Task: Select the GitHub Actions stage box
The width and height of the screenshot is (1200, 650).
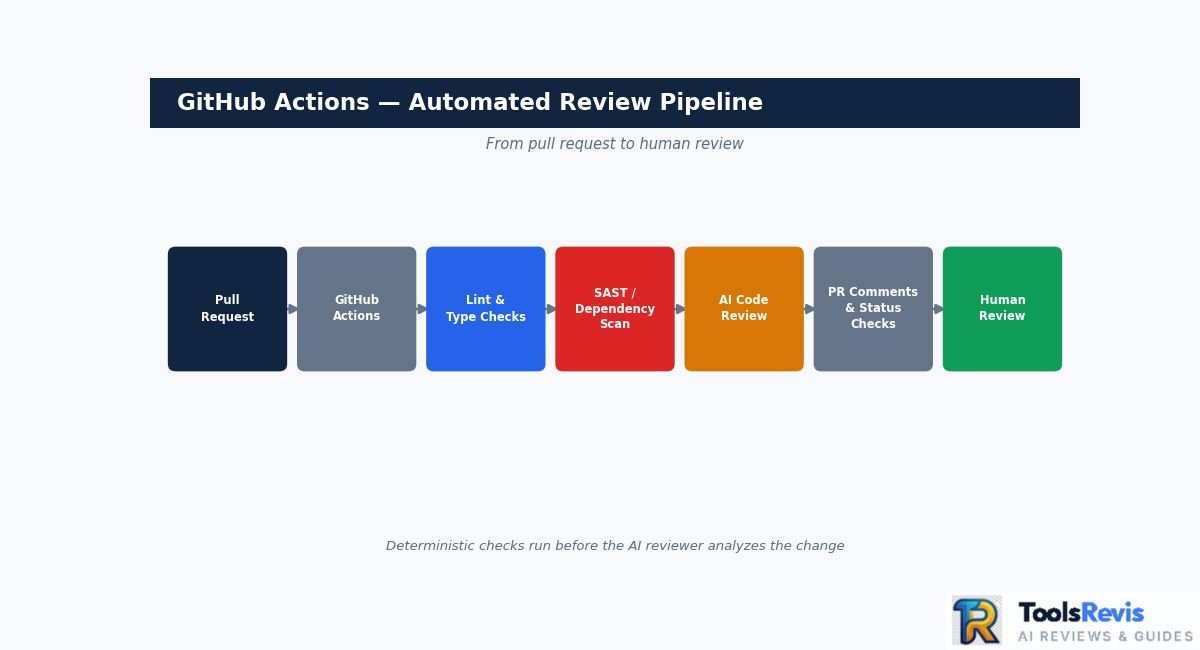Action: [x=356, y=309]
